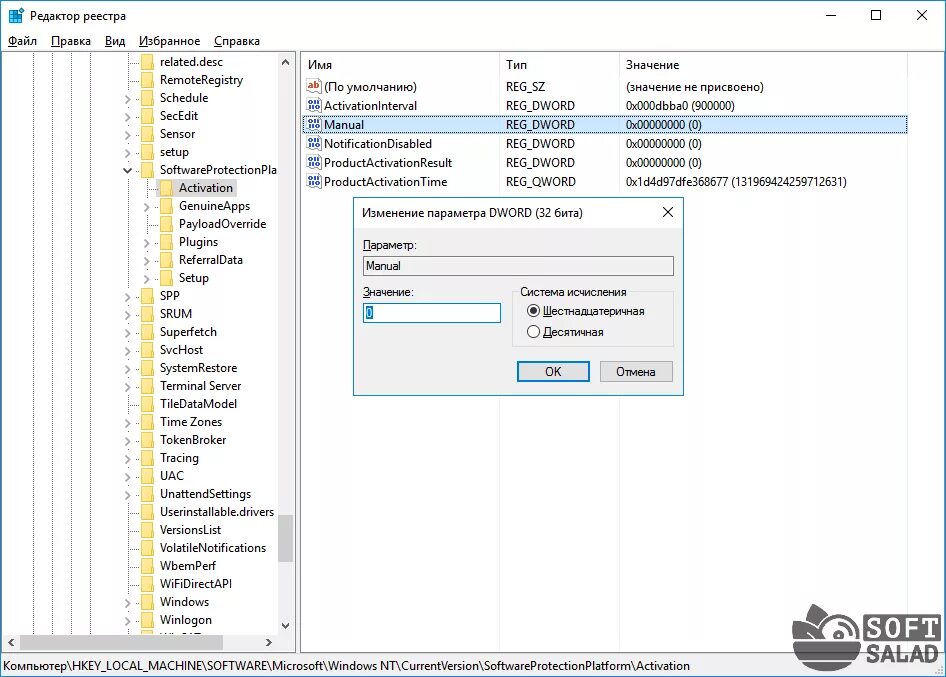This screenshot has width=946, height=677.
Task: Click the Setup subfolder icon under SoftwareProtectionPlatform
Action: (167, 278)
